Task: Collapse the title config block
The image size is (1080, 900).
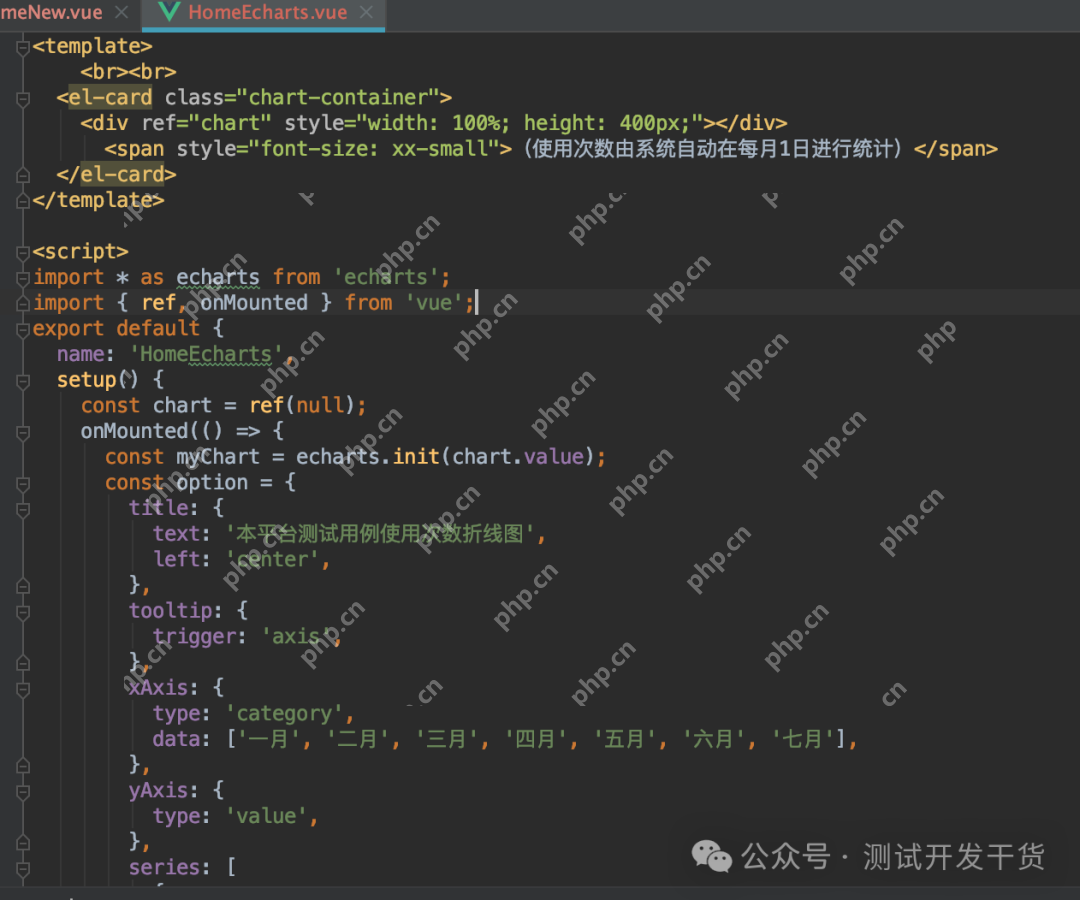Action: coord(23,509)
